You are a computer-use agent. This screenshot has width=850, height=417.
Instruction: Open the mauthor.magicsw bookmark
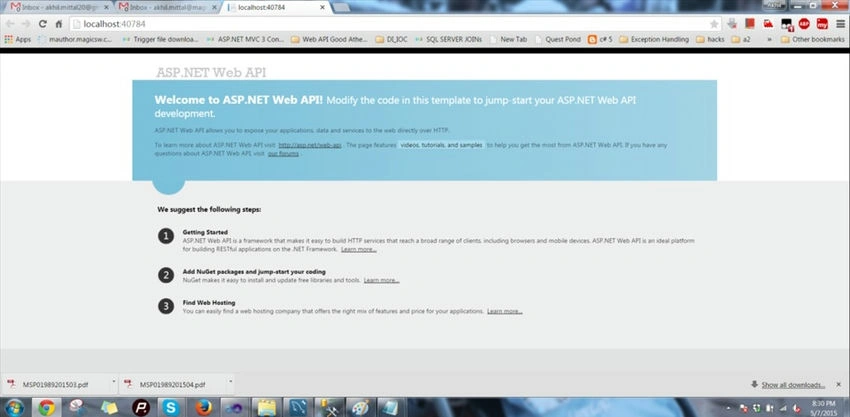pyautogui.click(x=75, y=40)
